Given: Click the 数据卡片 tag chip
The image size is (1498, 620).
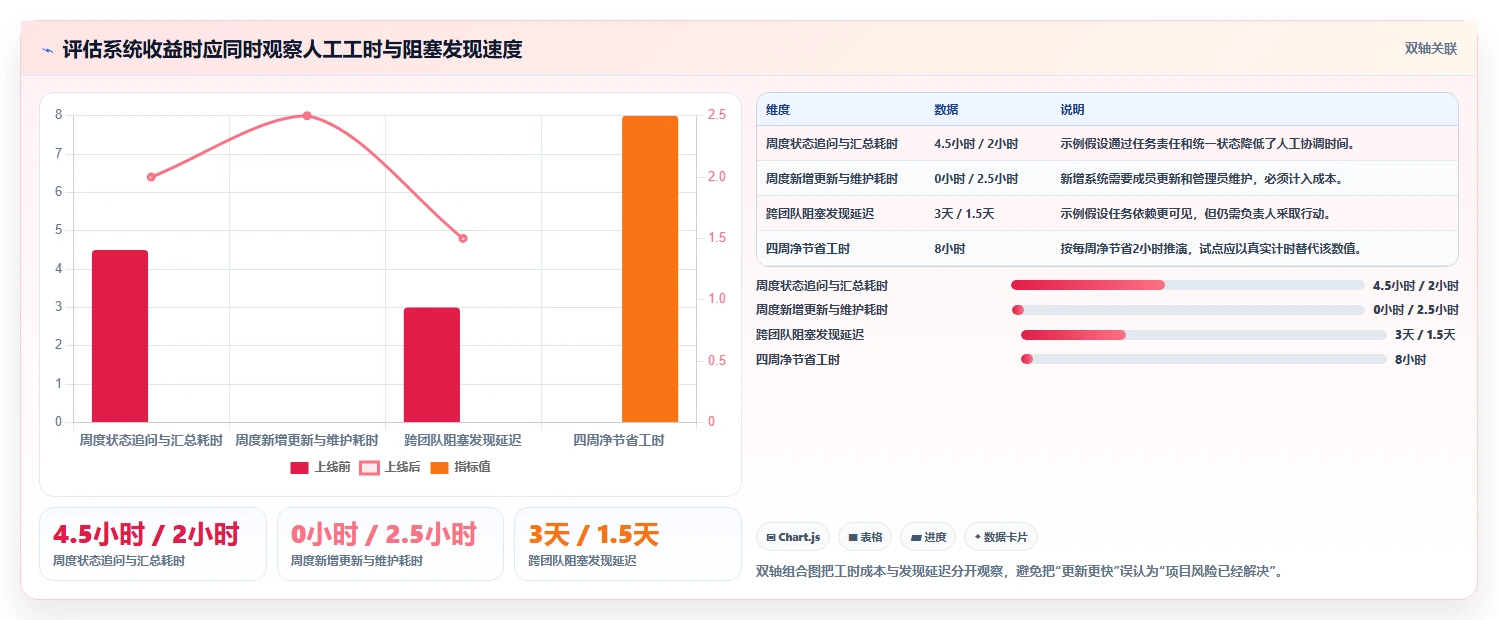Looking at the screenshot, I should pyautogui.click(x=1001, y=537).
